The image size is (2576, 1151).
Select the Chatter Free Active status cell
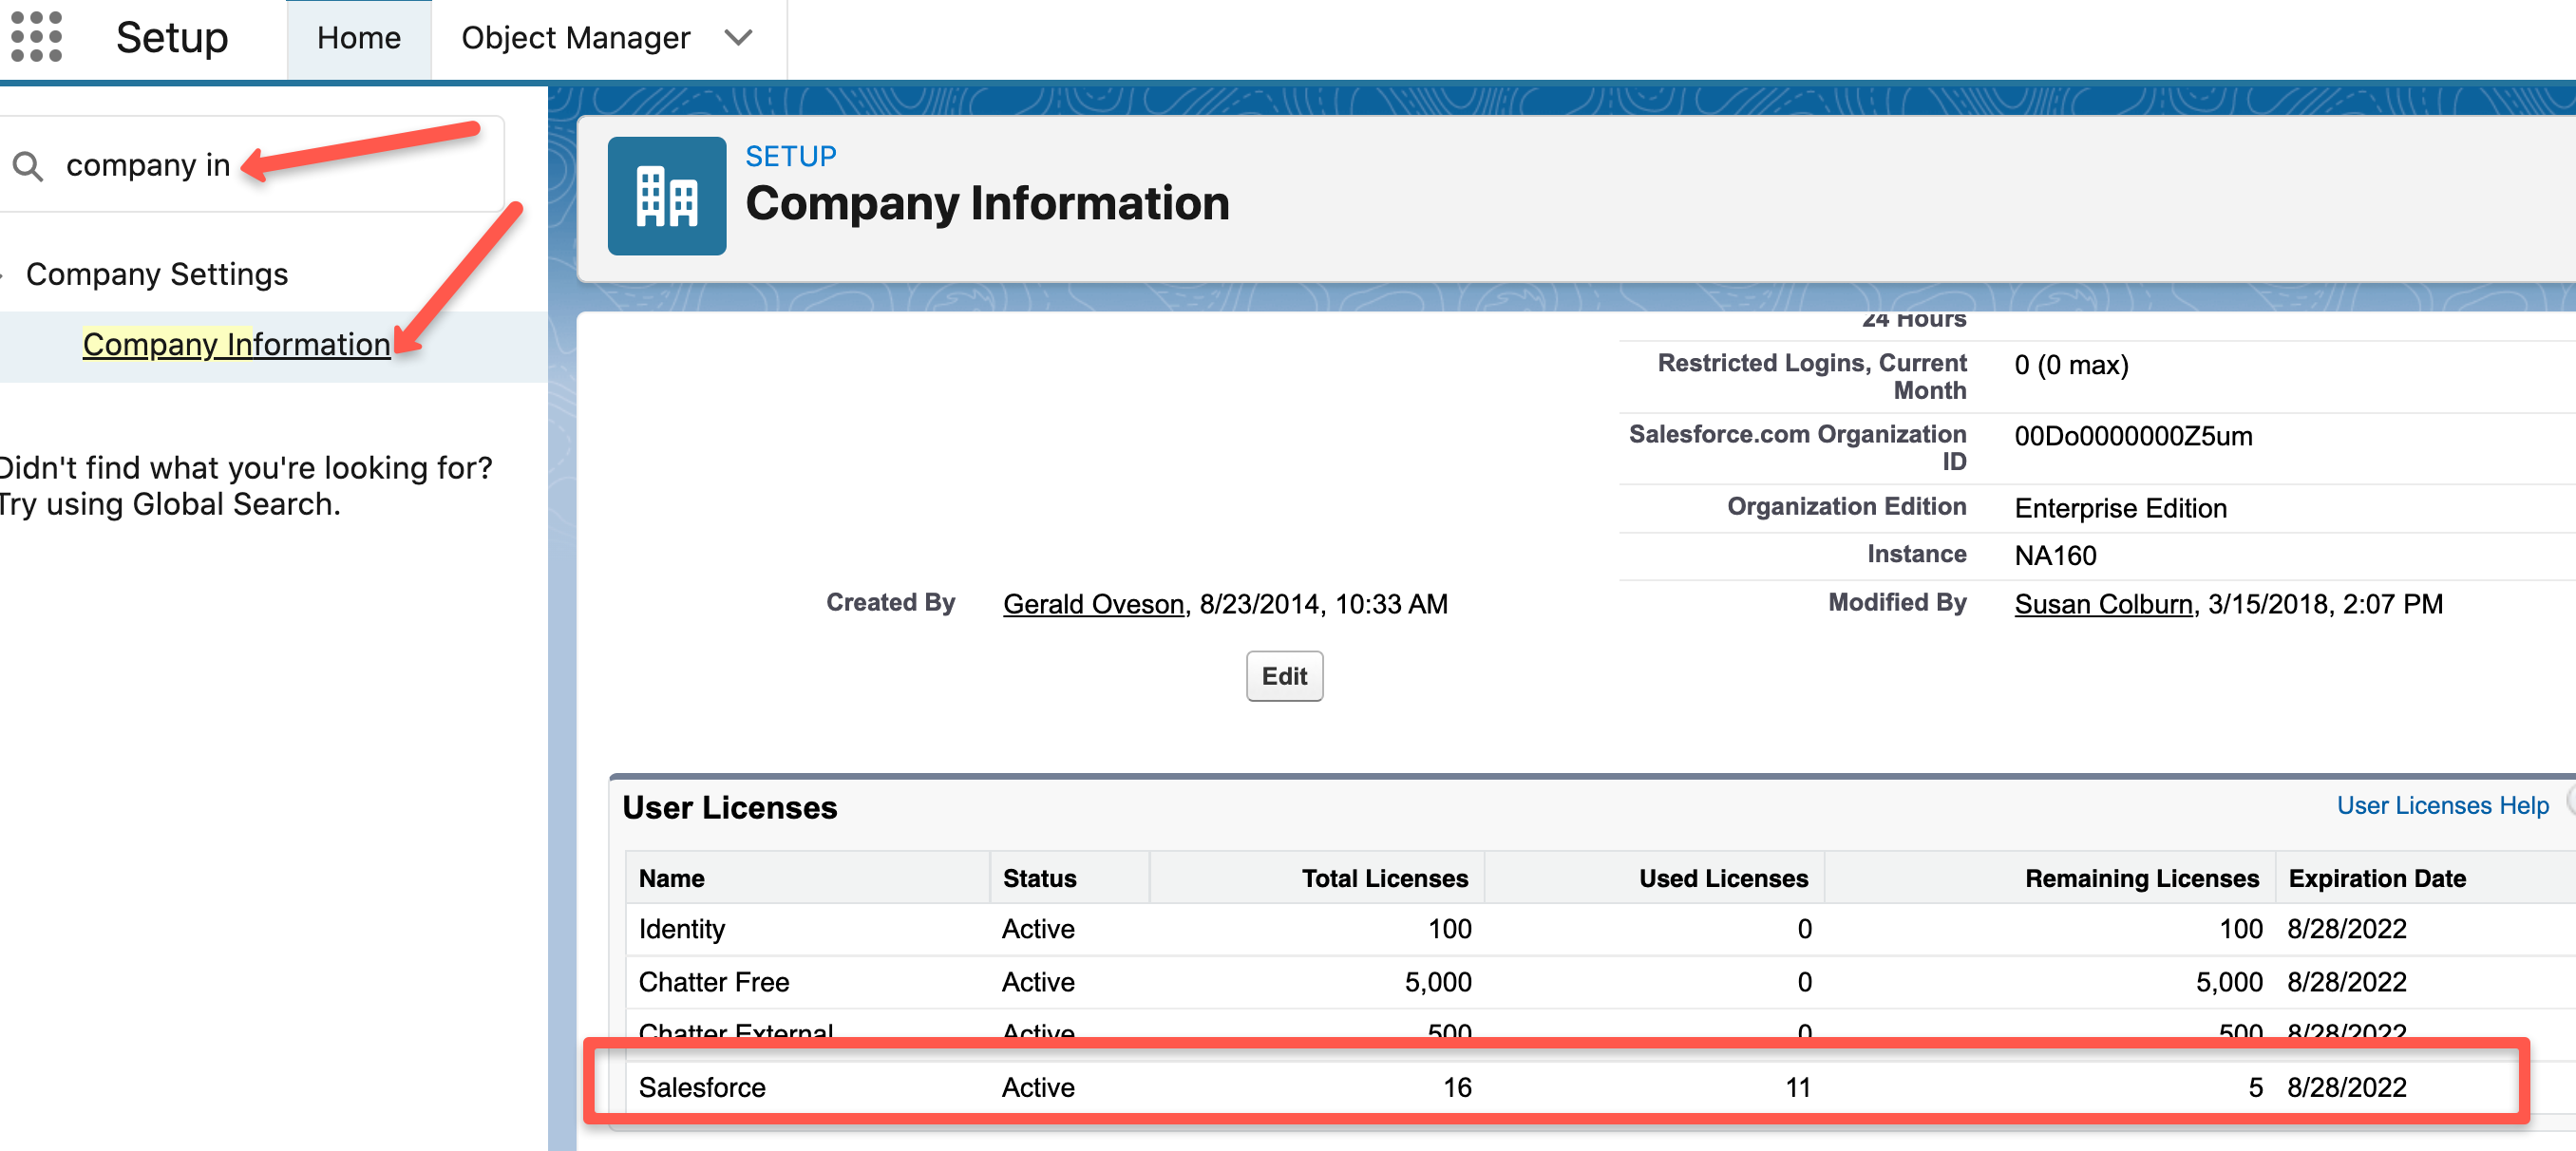pyautogui.click(x=1038, y=981)
